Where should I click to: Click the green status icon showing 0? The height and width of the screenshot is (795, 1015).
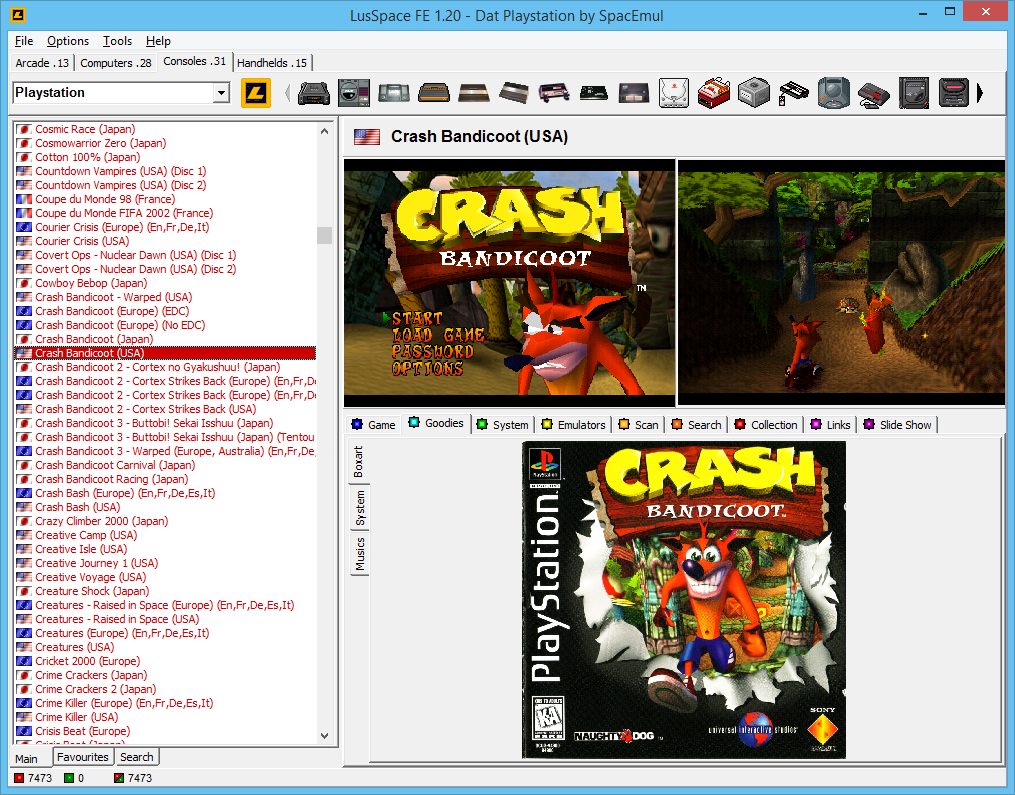click(69, 778)
